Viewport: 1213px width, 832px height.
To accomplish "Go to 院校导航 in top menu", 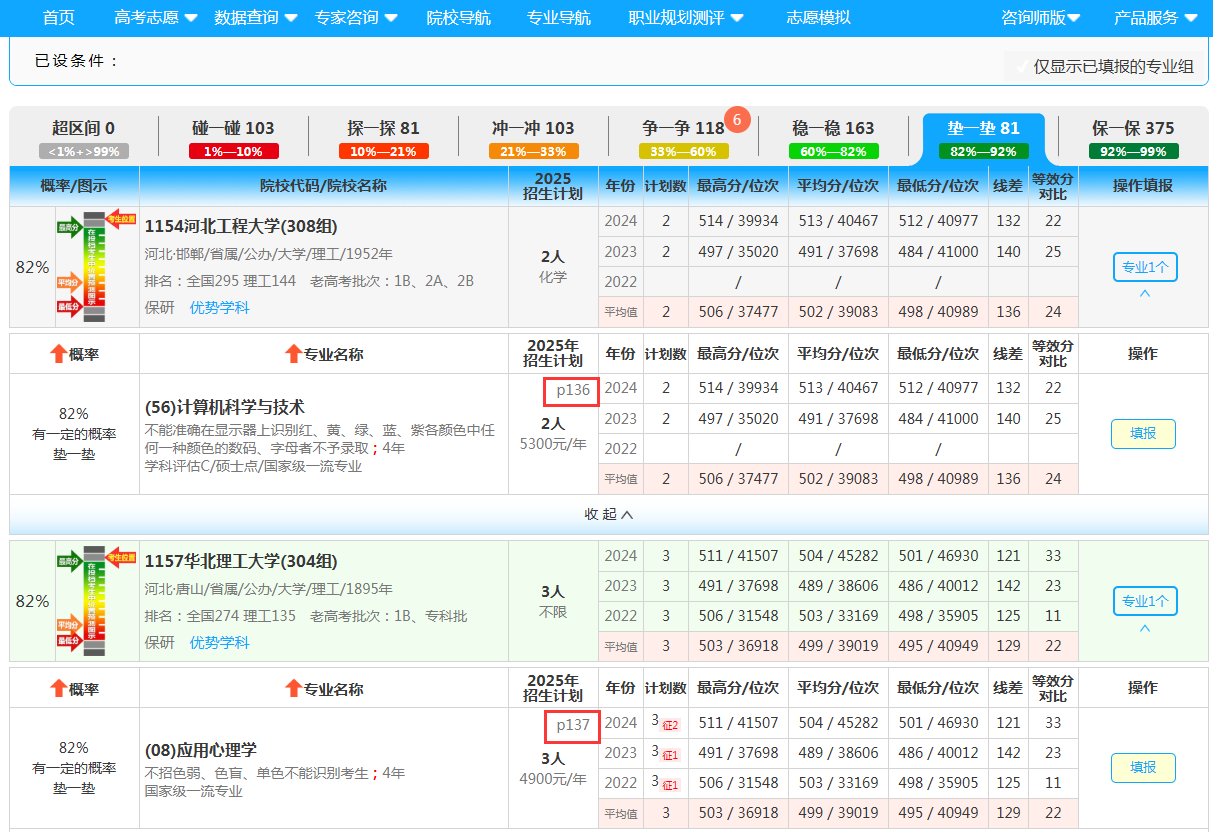I will (458, 17).
